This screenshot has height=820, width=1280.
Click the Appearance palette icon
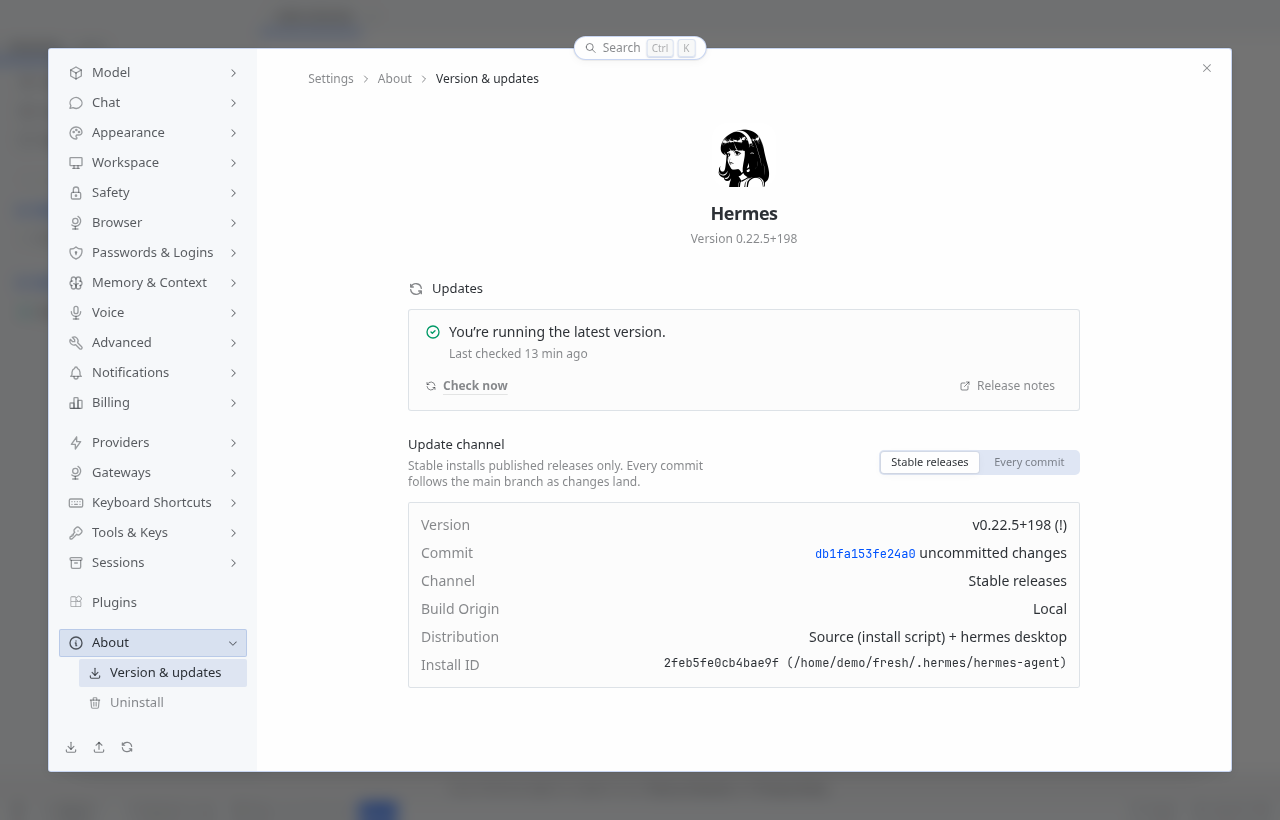click(x=76, y=132)
